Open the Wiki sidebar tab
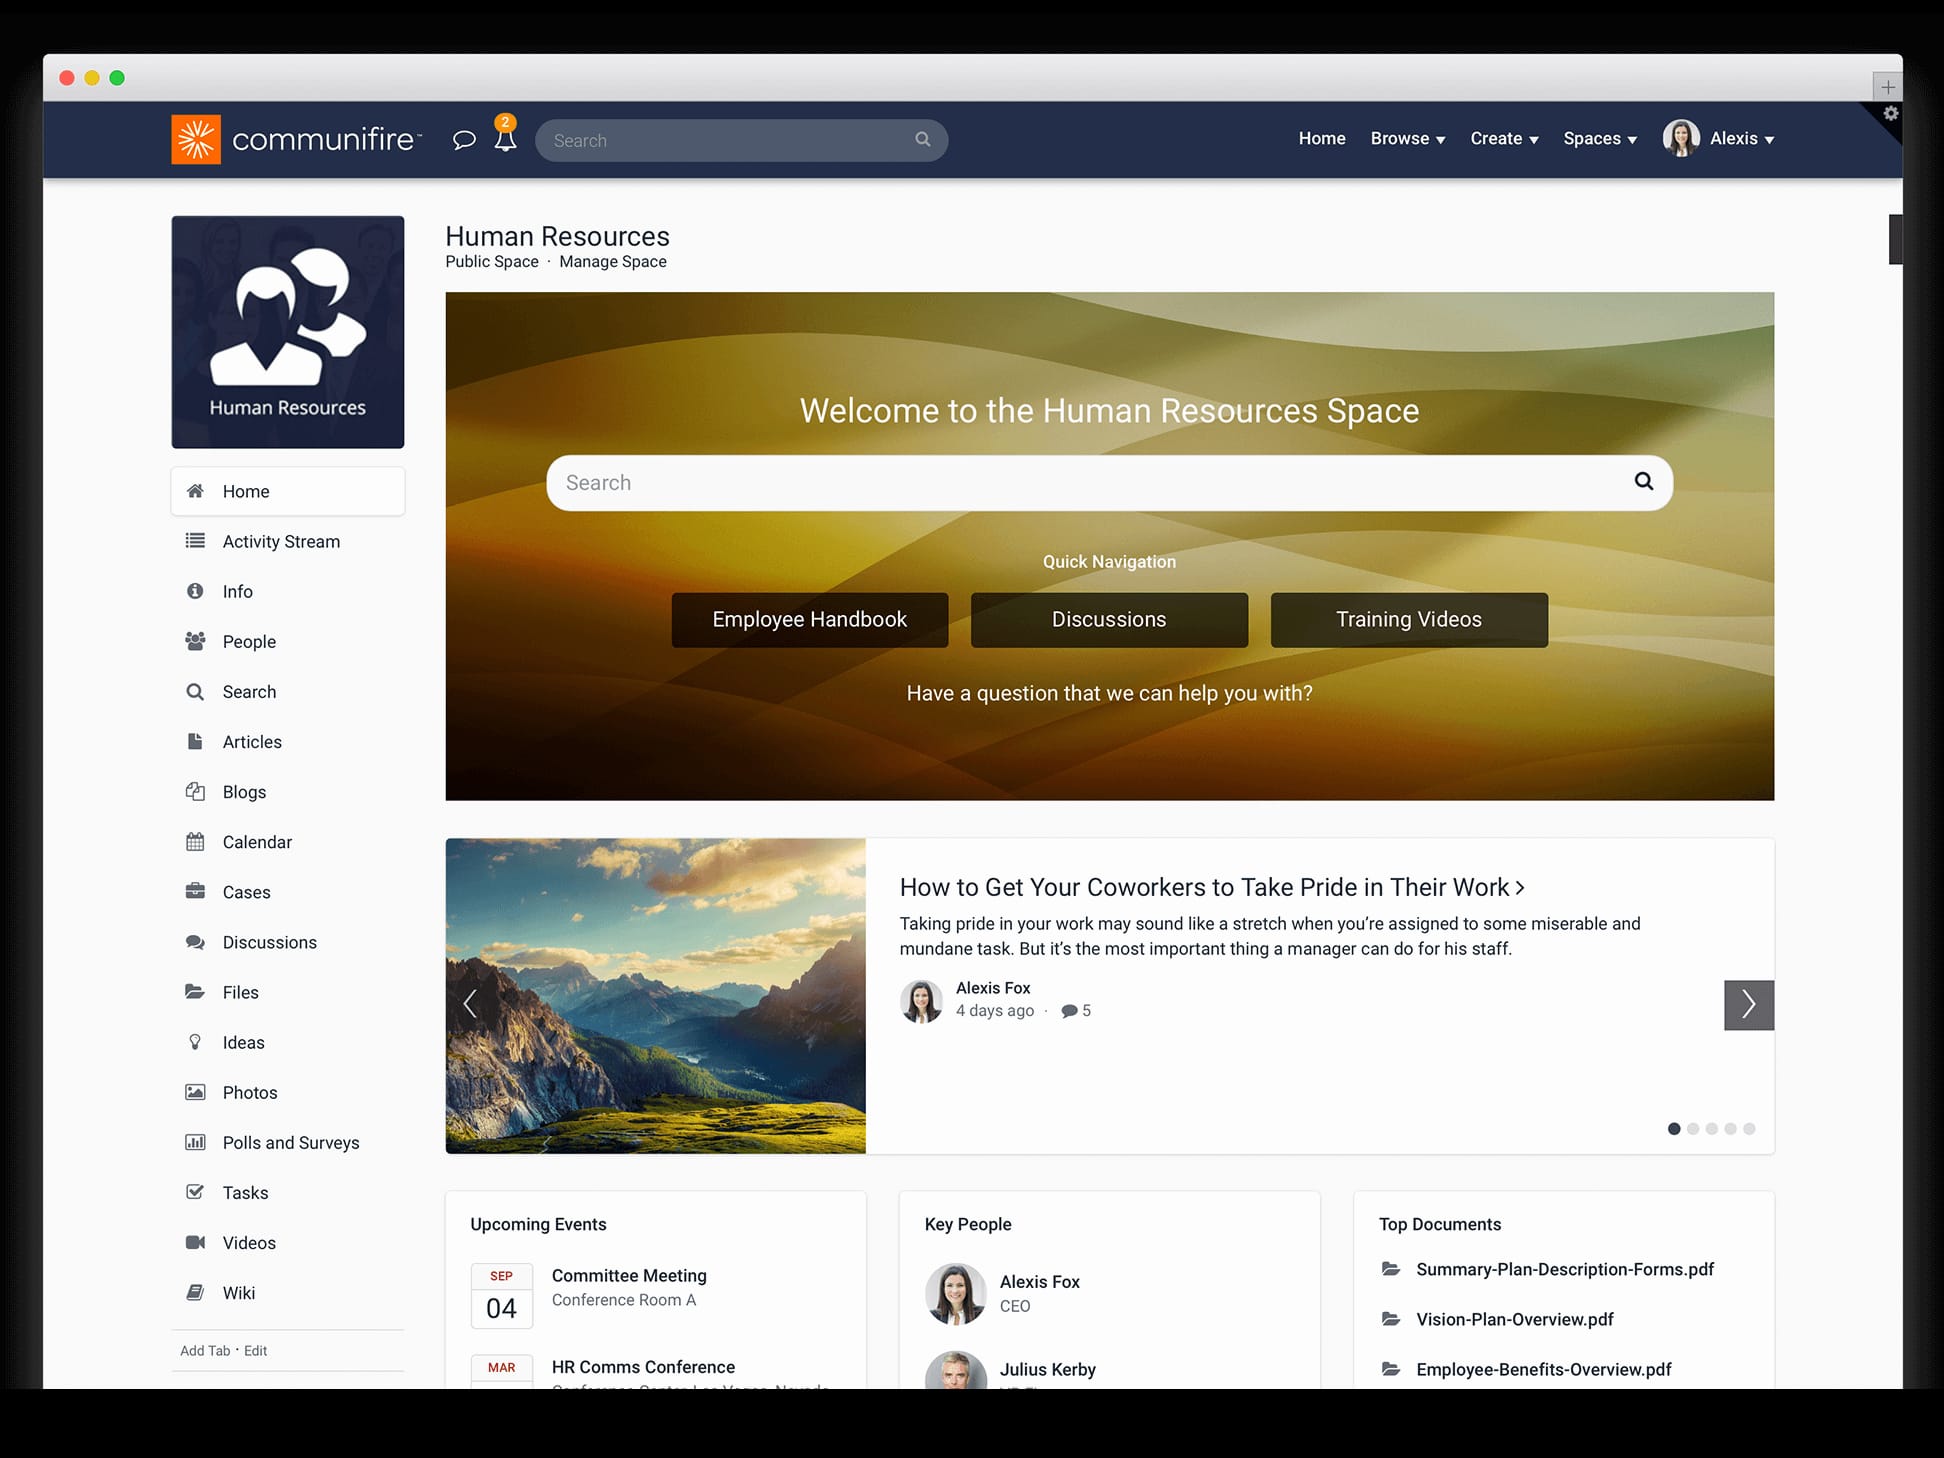Screen dimensions: 1944x1458 [288, 1292]
